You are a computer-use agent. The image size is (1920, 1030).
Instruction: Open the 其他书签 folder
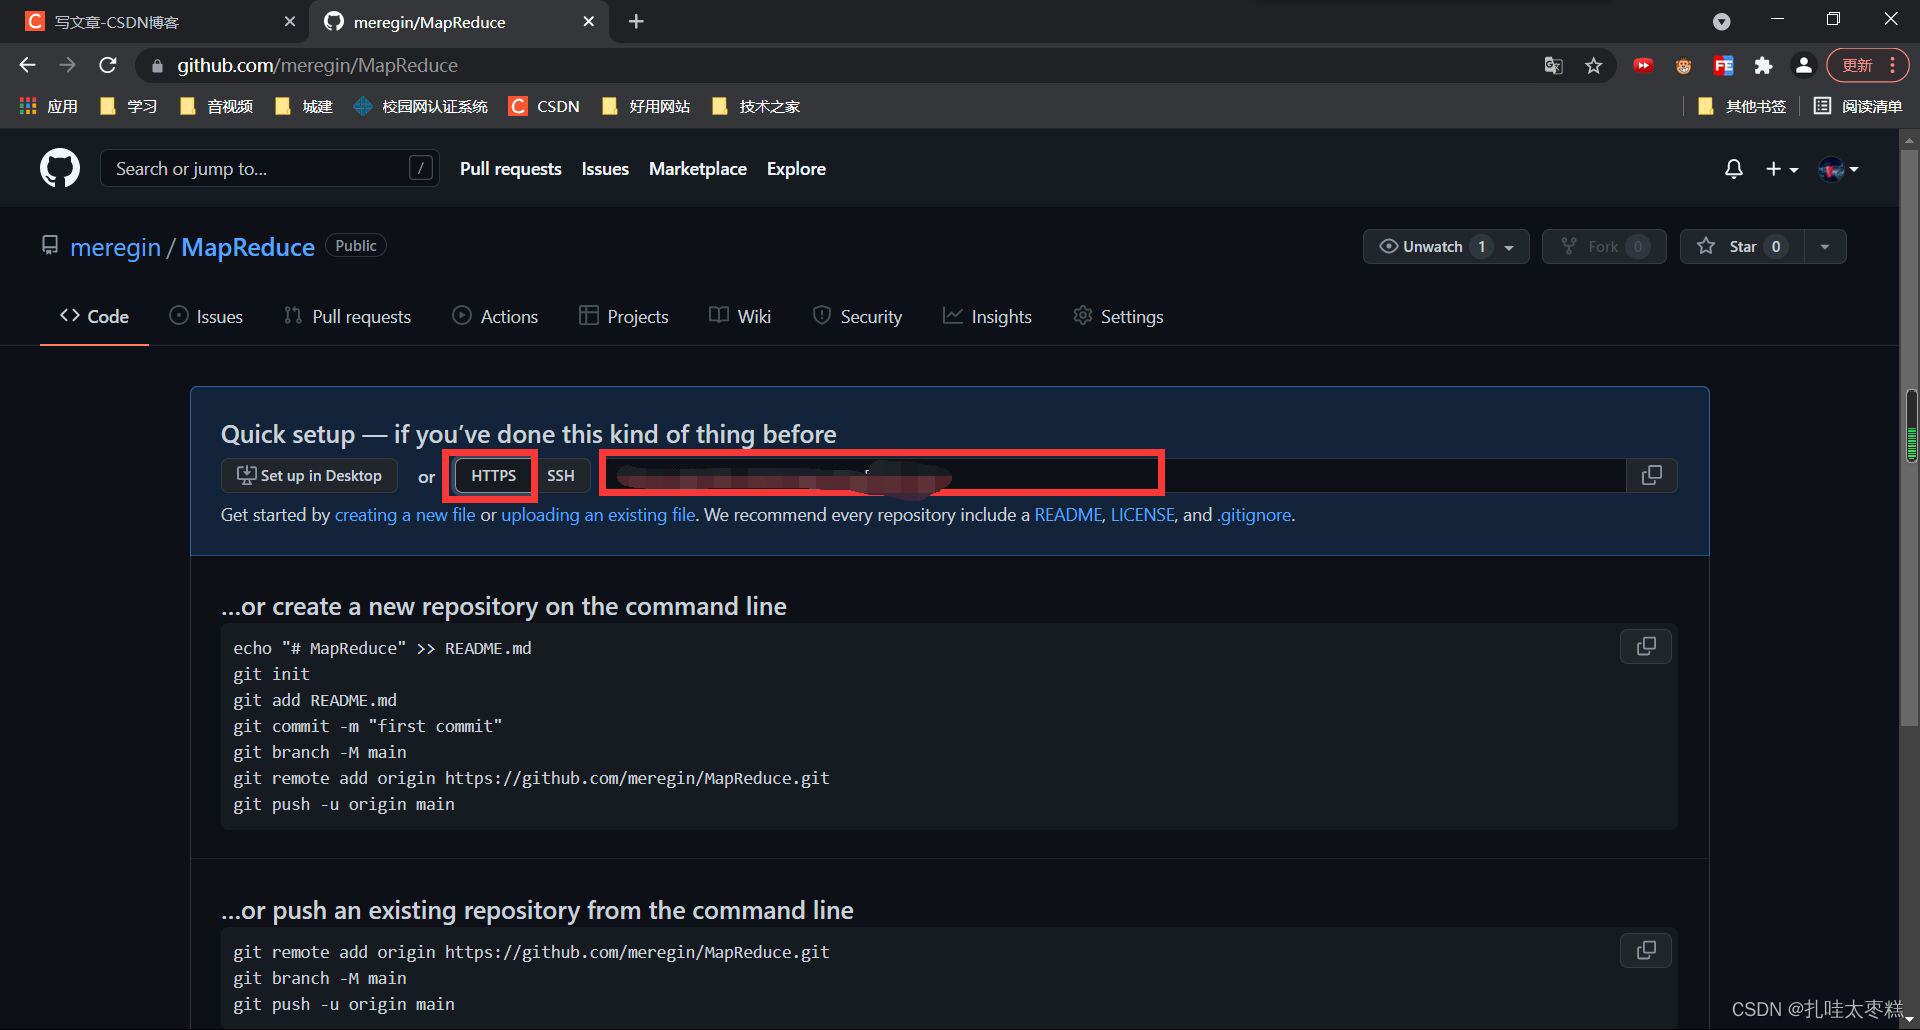pyautogui.click(x=1742, y=106)
